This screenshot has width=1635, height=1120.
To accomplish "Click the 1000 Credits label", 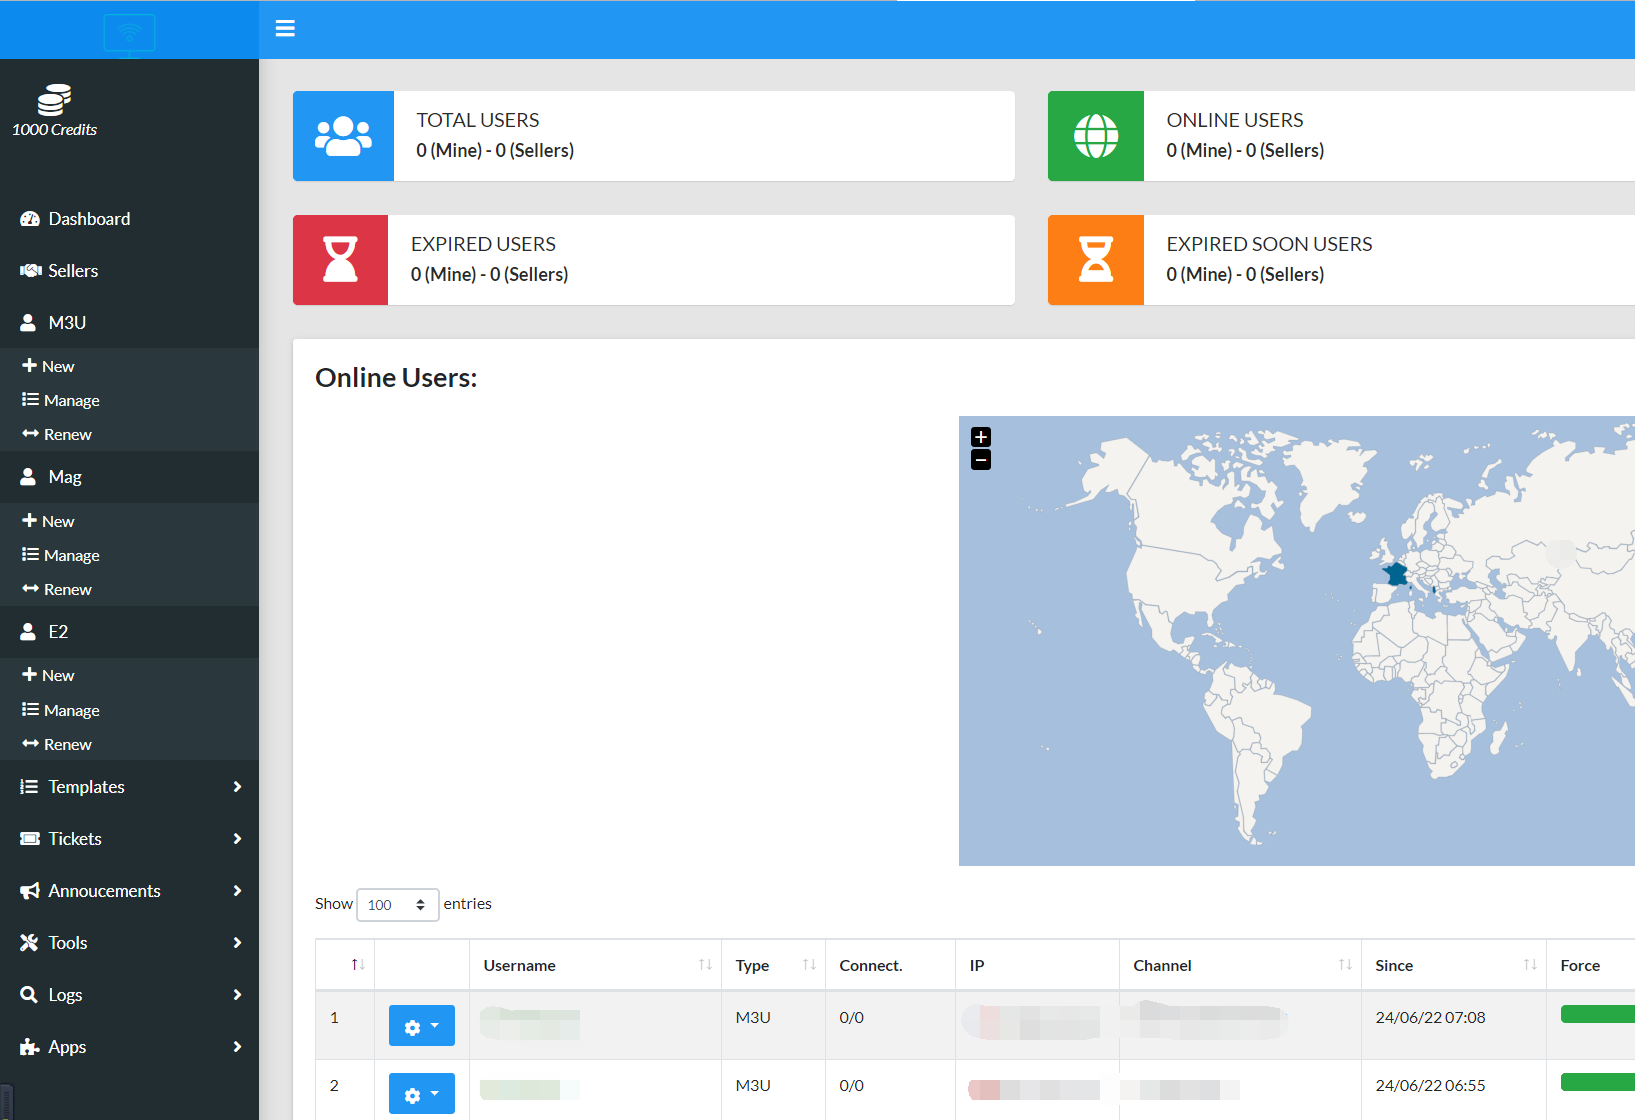I will pyautogui.click(x=54, y=130).
